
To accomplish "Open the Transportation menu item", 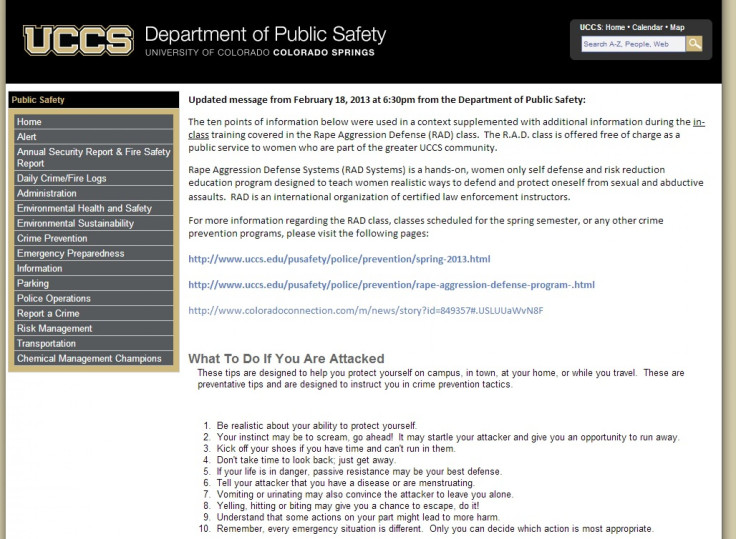I will tap(93, 344).
